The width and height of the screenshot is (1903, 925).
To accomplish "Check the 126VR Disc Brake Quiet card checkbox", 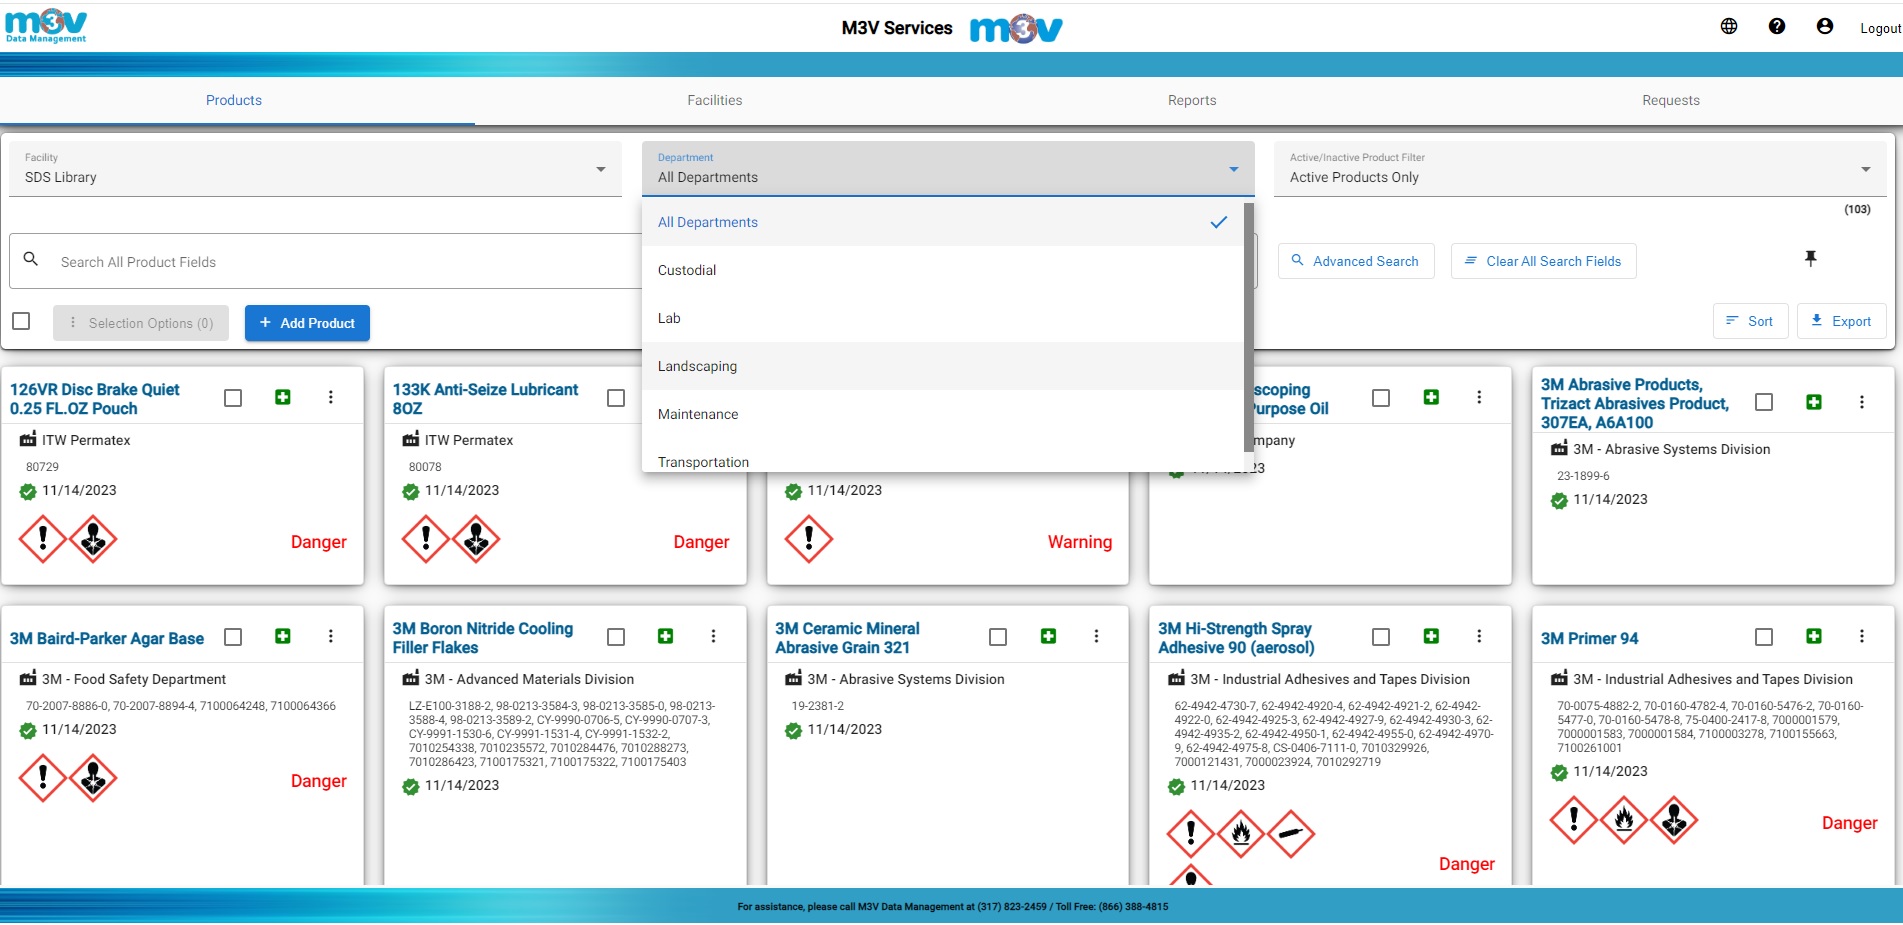I will tap(233, 398).
